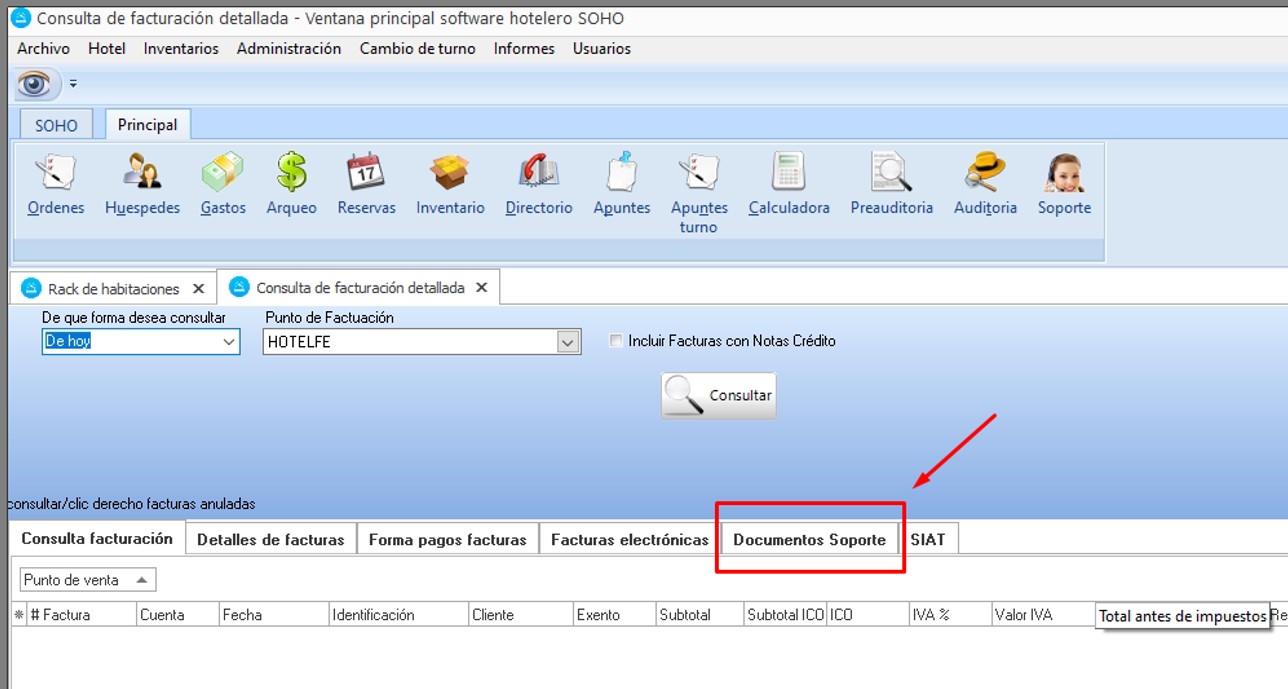Launch the Calculadora icon

click(788, 173)
